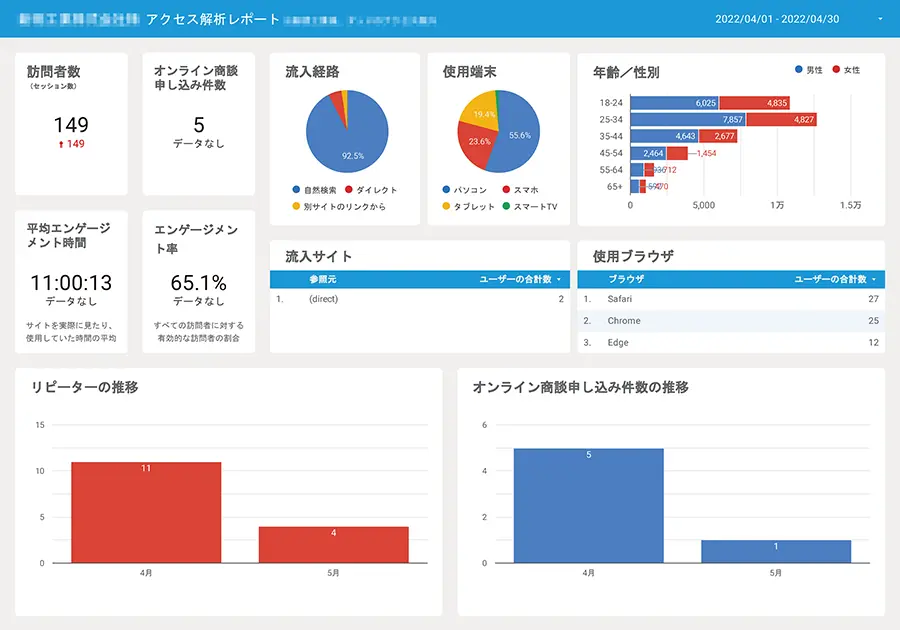
Task: Click the スマホ legend dot
Action: pos(506,190)
